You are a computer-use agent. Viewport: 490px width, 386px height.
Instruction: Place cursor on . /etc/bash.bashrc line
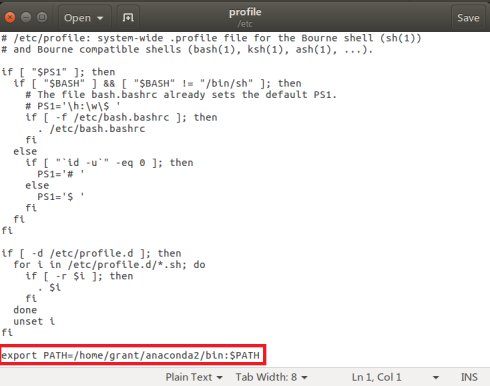[x=91, y=129]
